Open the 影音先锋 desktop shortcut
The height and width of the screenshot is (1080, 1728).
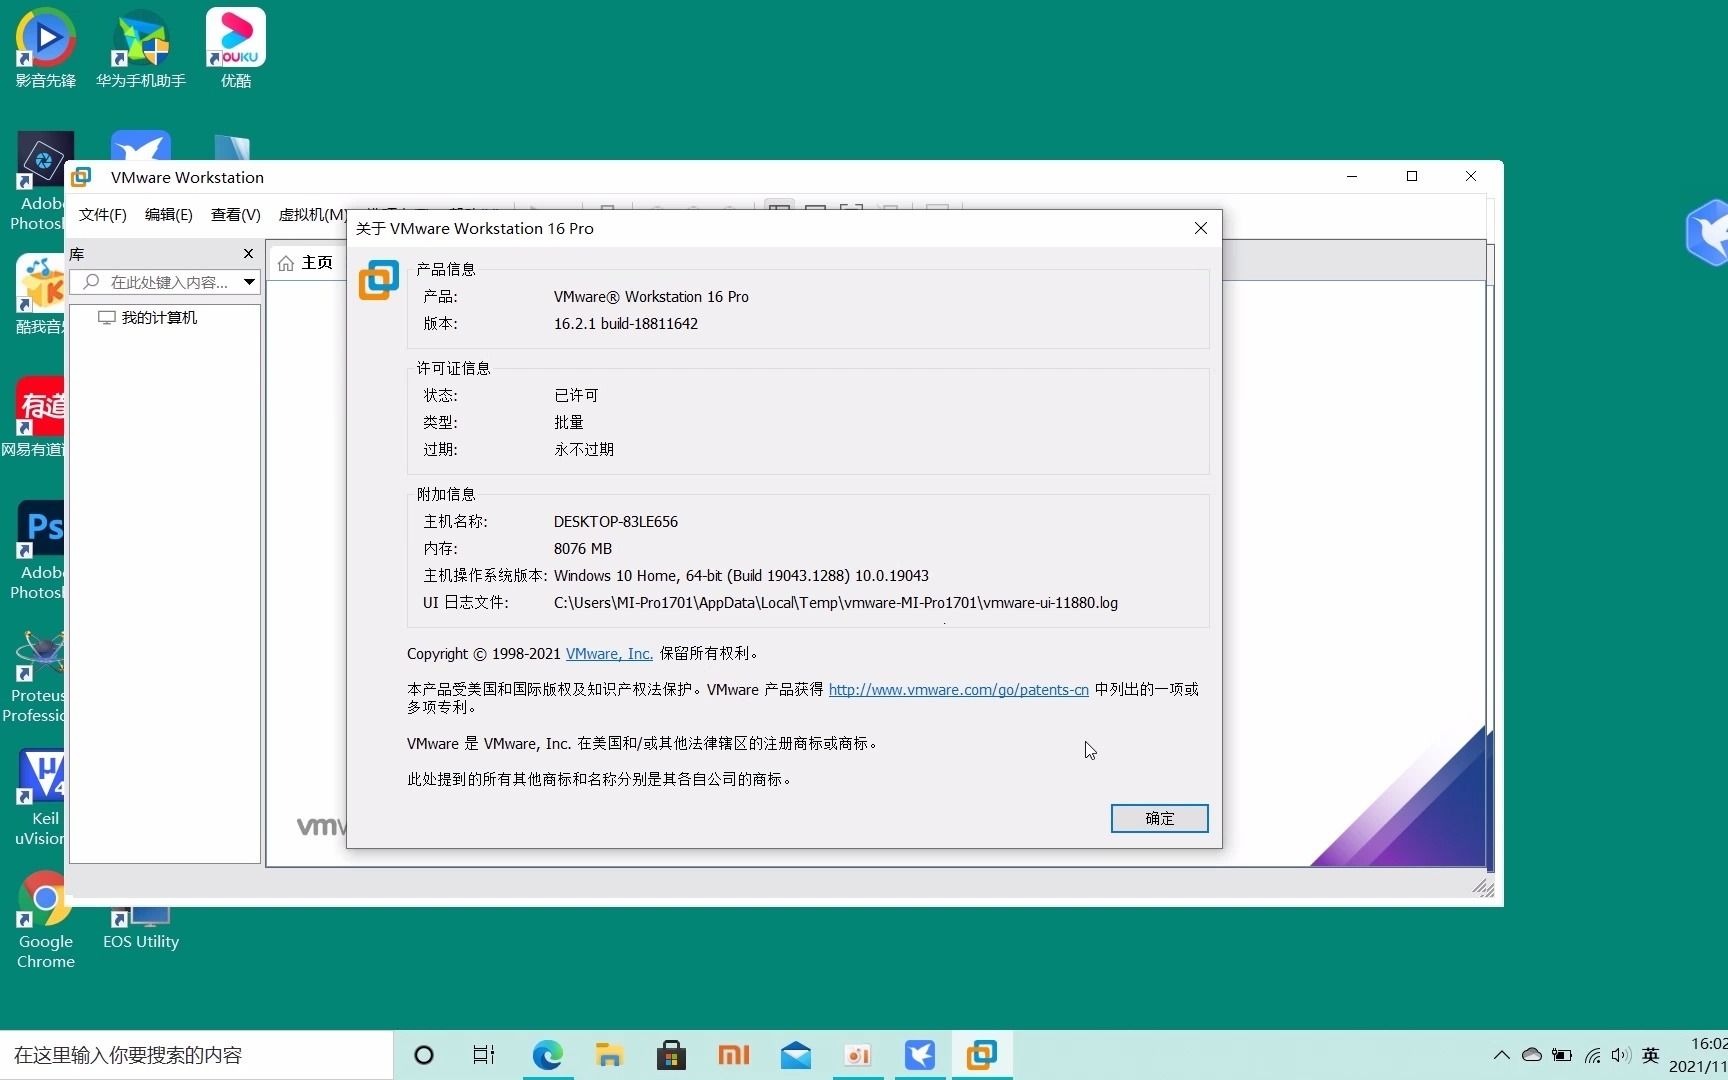click(45, 48)
